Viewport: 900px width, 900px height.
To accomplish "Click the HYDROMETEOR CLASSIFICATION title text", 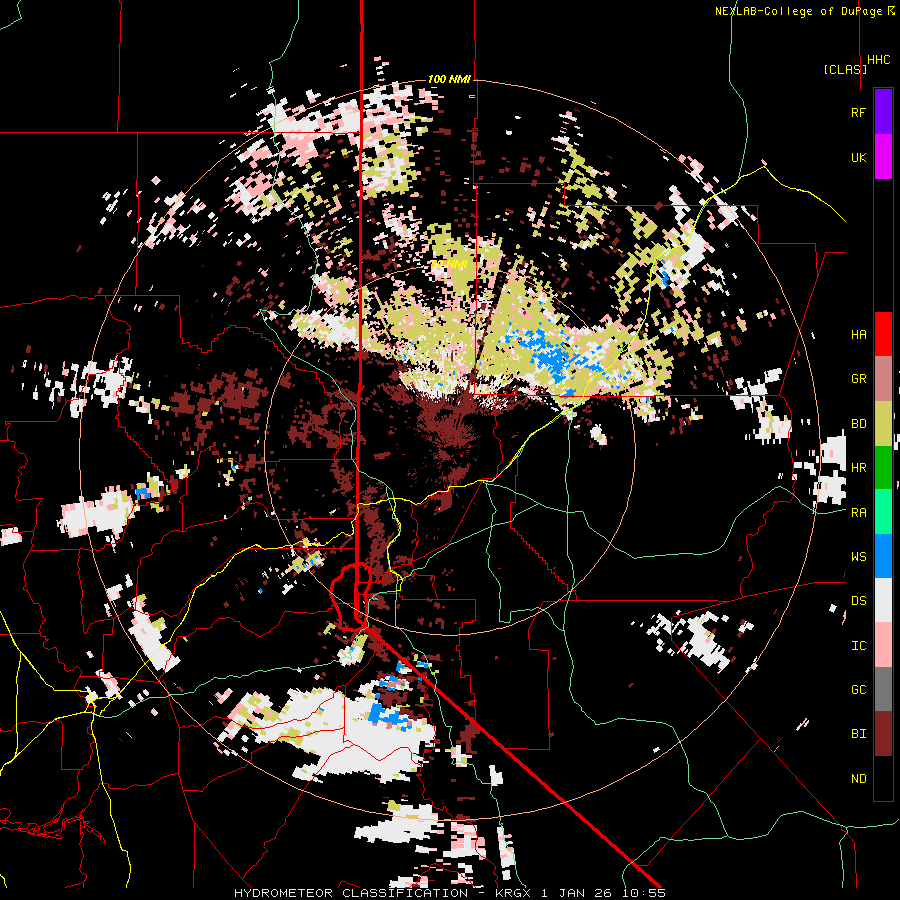I will pyautogui.click(x=351, y=893).
